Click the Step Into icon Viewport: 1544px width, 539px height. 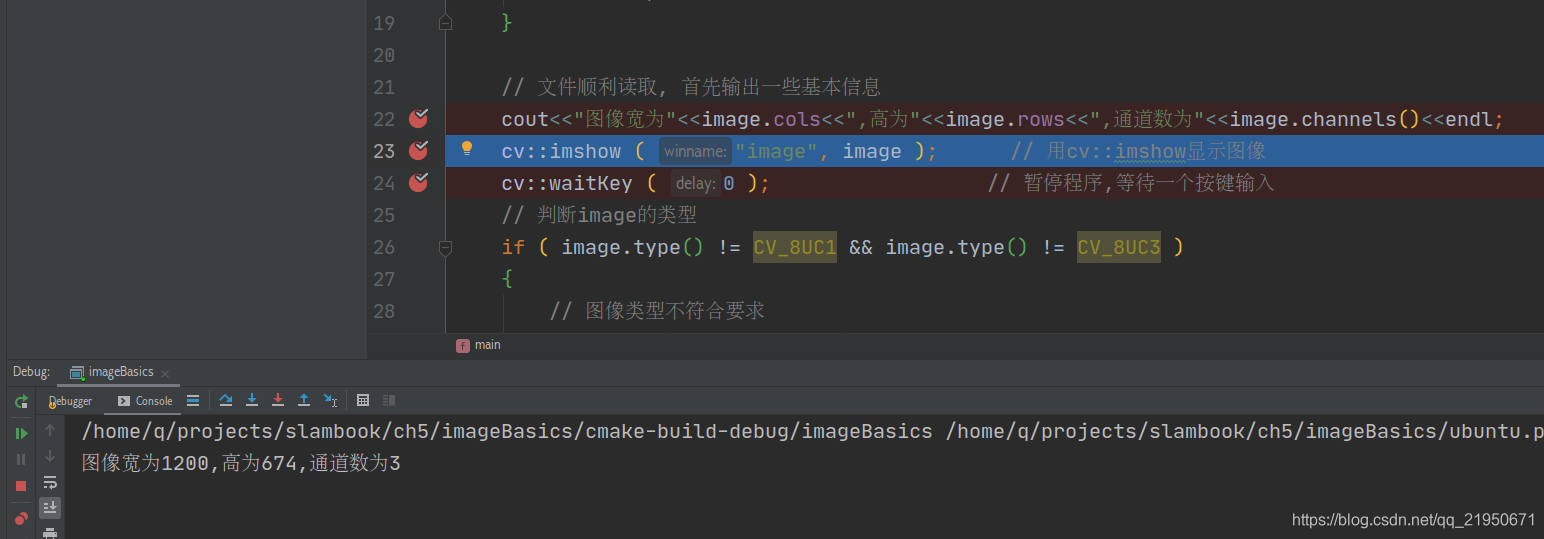252,400
